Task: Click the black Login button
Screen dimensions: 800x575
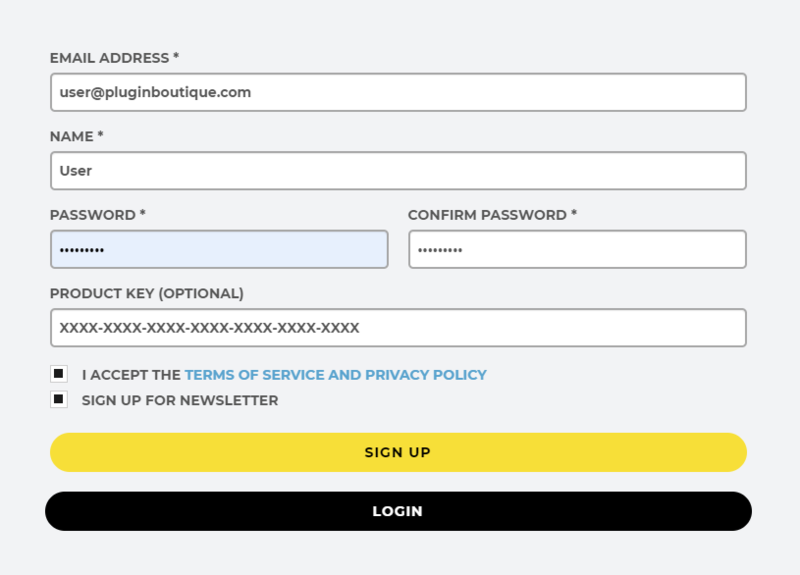Action: pyautogui.click(x=398, y=511)
